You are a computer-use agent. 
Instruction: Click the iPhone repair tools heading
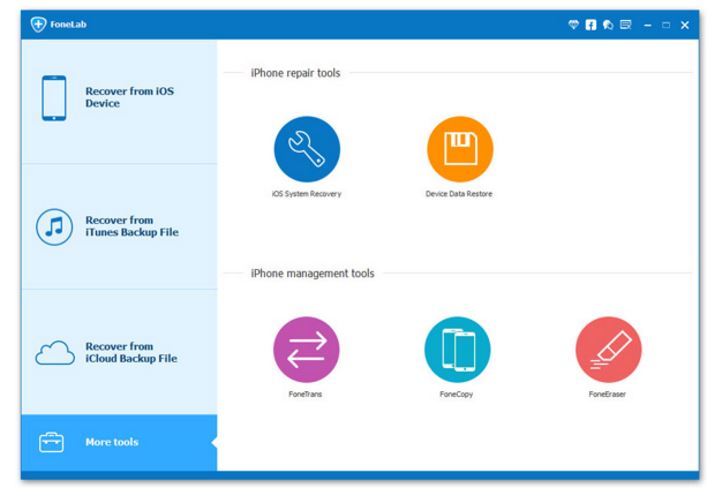click(295, 73)
